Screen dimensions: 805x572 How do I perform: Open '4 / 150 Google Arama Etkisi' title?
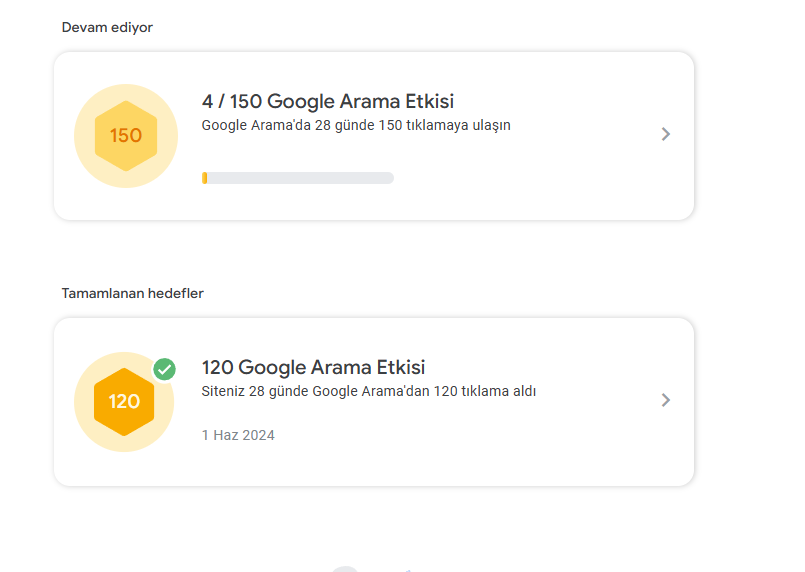(328, 101)
